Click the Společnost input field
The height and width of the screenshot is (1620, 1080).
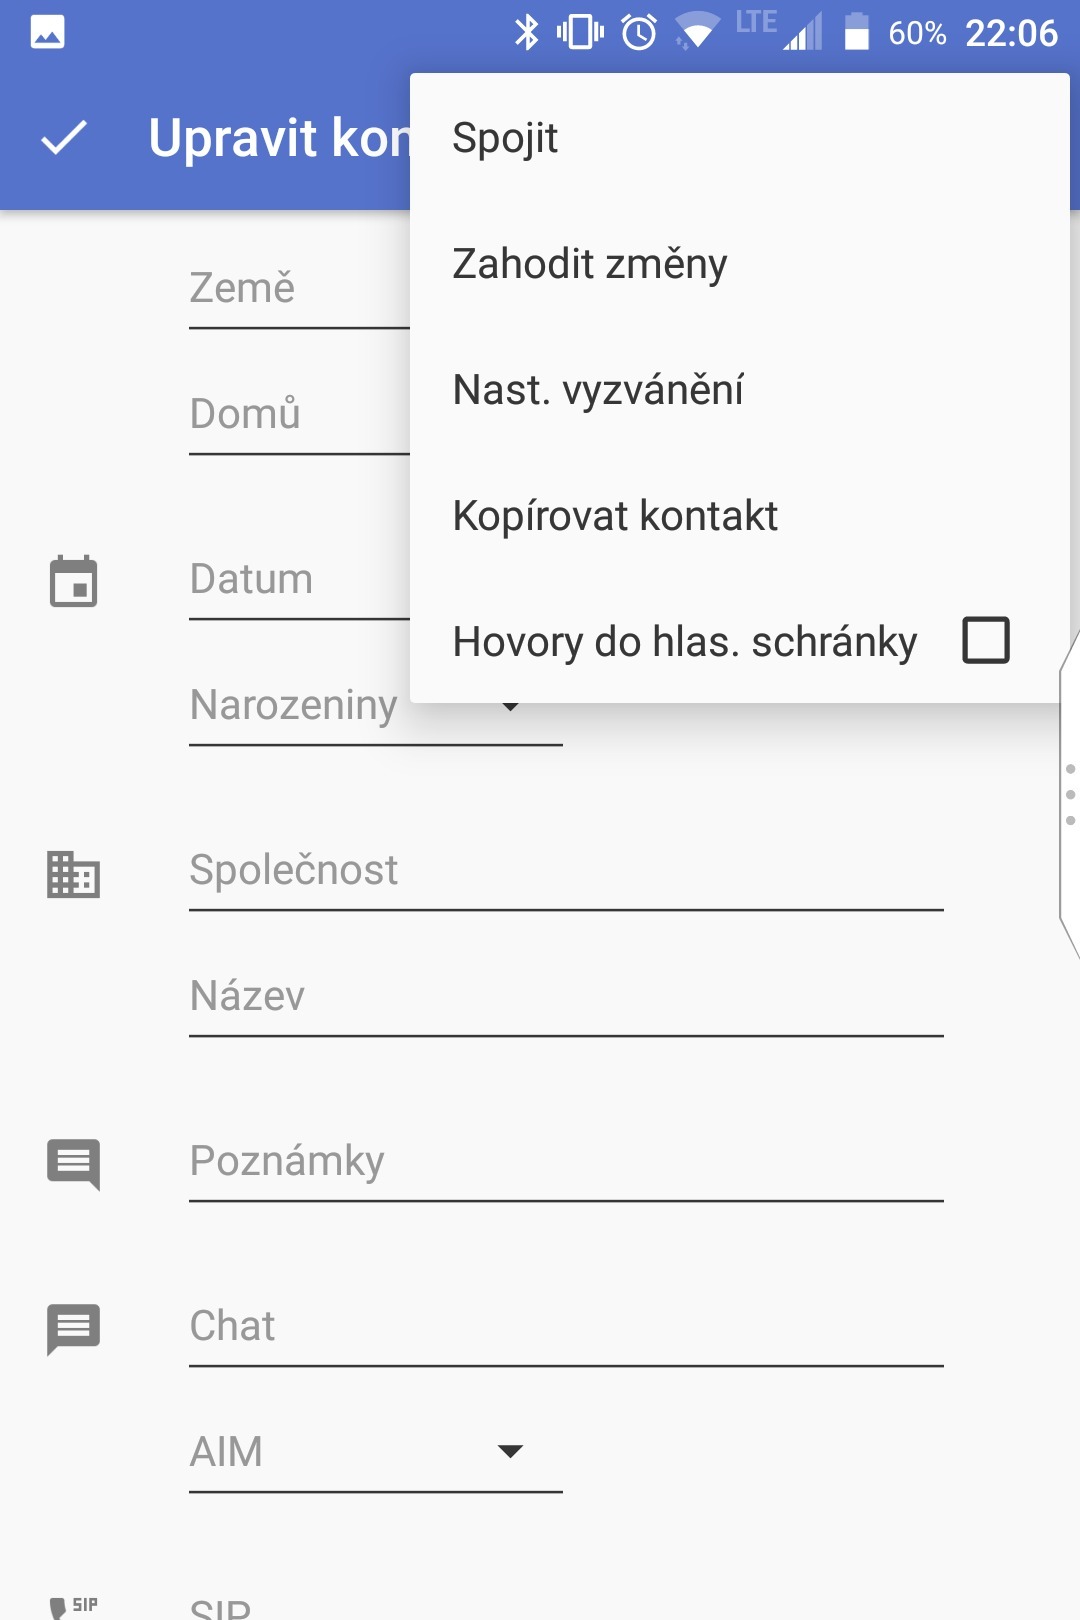point(566,871)
